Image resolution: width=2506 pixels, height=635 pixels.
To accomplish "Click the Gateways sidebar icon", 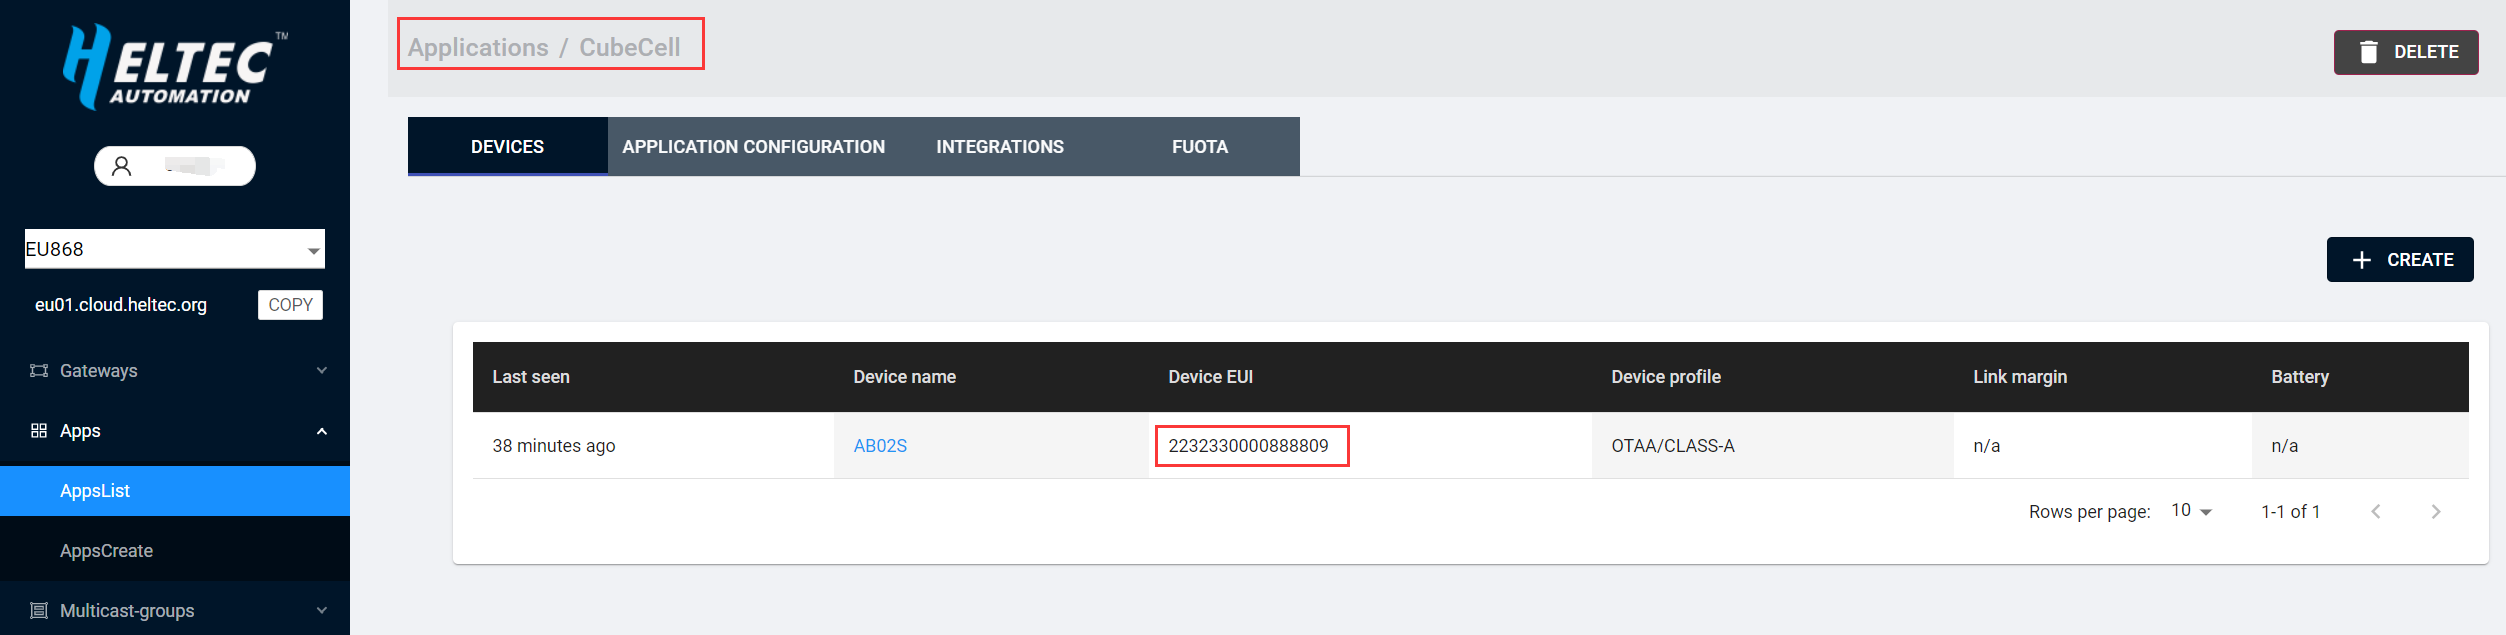I will click(39, 371).
